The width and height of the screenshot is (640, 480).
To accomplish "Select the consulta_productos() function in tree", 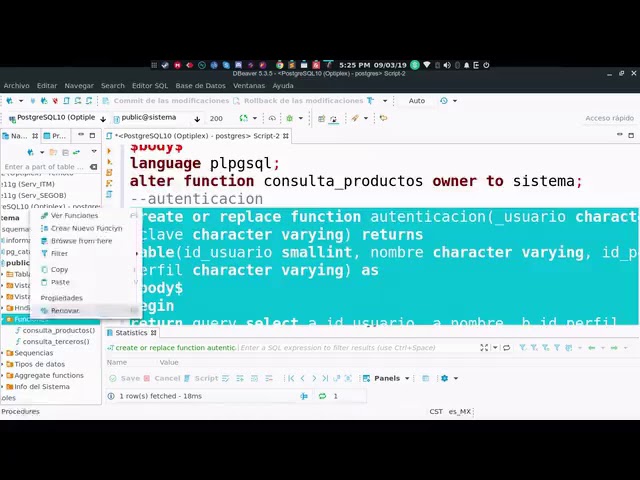I will point(59,331).
